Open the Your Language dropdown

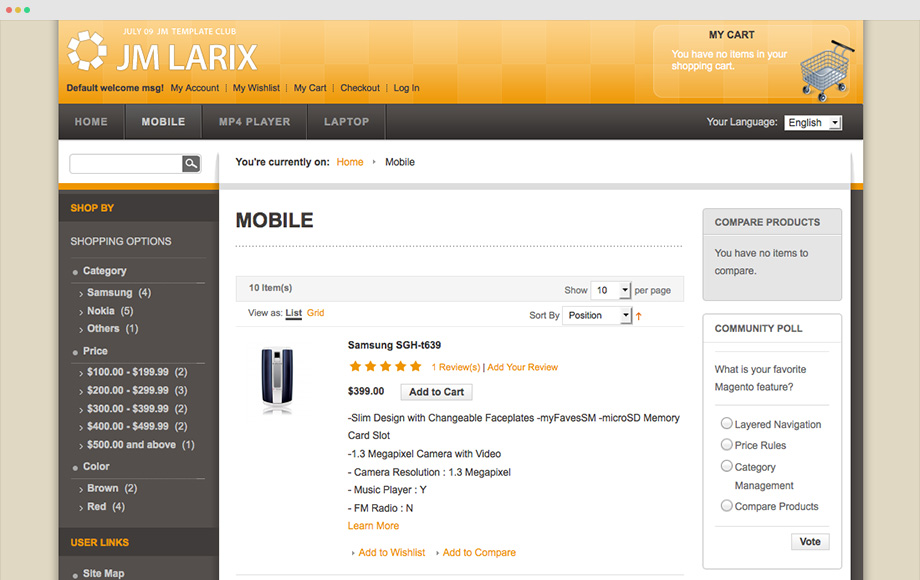pyautogui.click(x=813, y=123)
